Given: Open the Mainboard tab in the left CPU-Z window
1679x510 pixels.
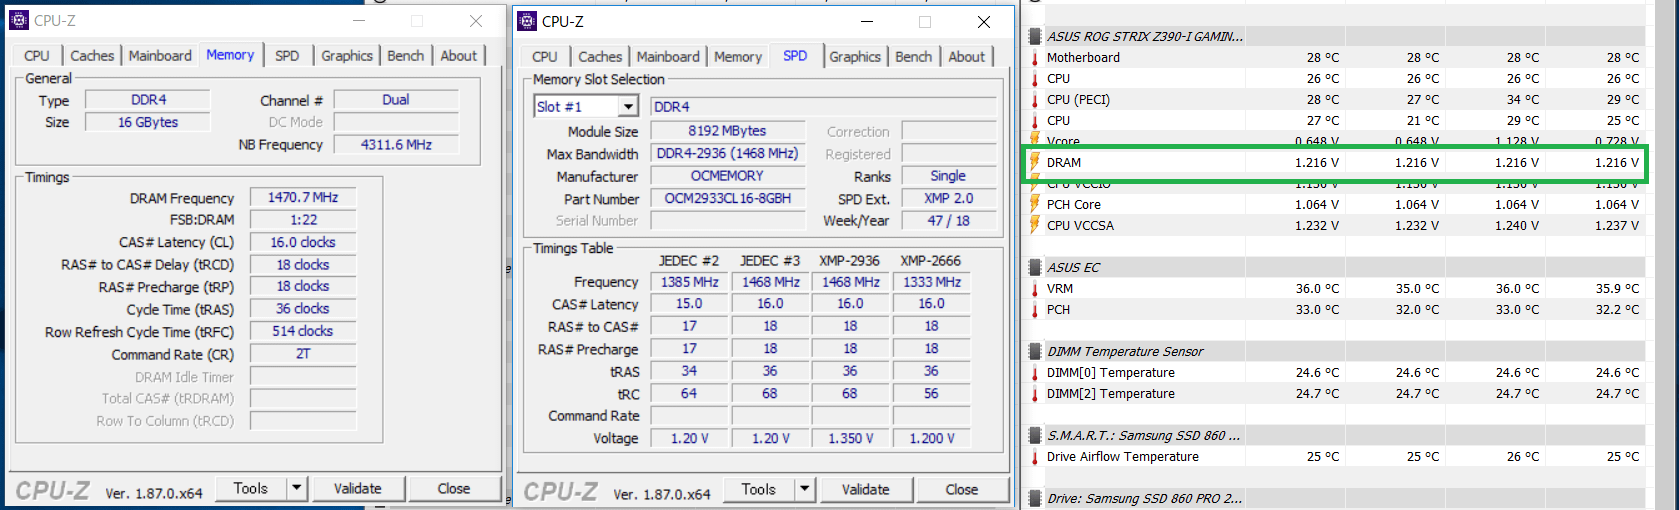Looking at the screenshot, I should point(160,56).
